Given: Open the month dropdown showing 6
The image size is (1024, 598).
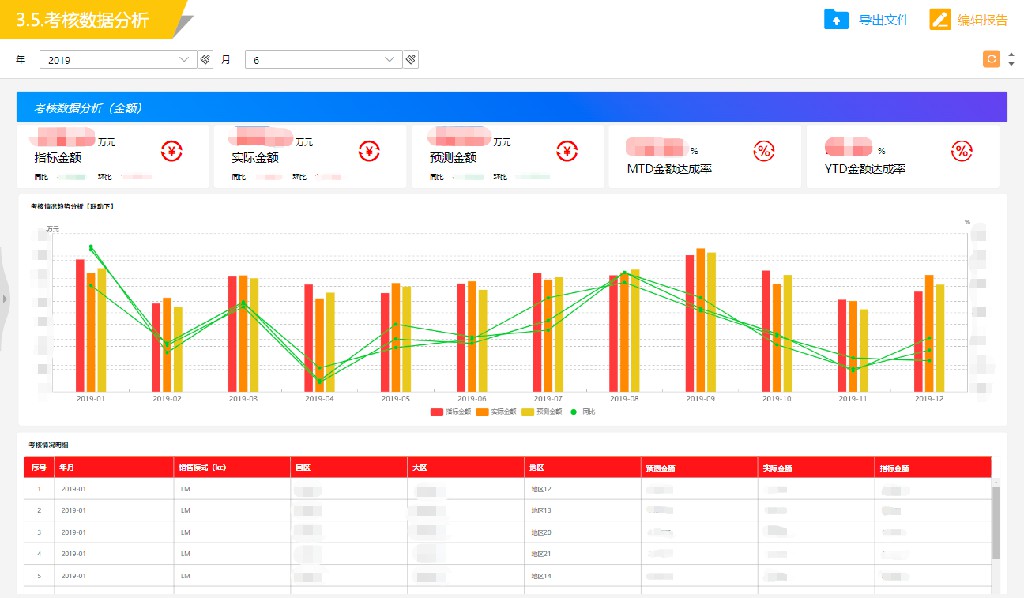Looking at the screenshot, I should pyautogui.click(x=323, y=59).
